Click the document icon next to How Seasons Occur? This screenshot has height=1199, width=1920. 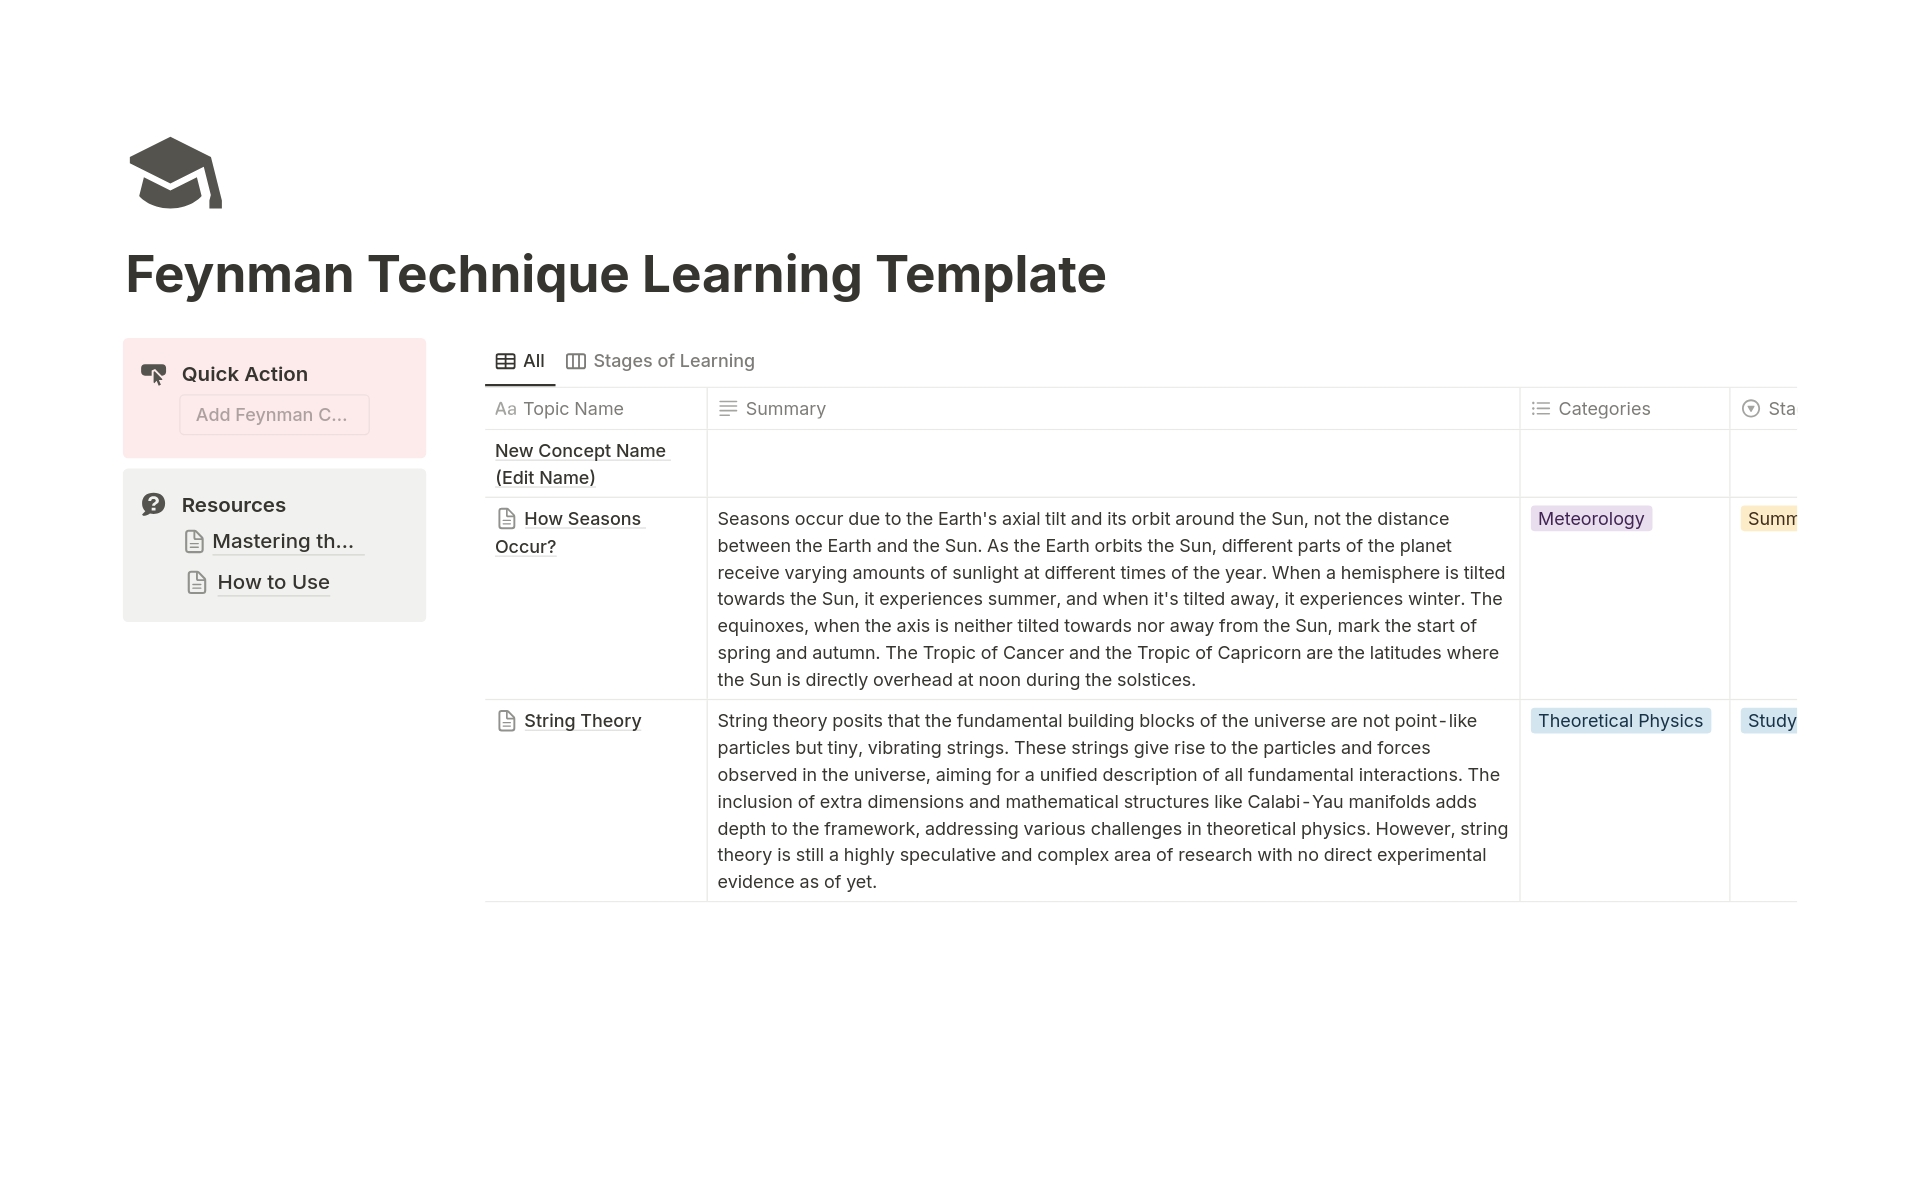click(507, 519)
